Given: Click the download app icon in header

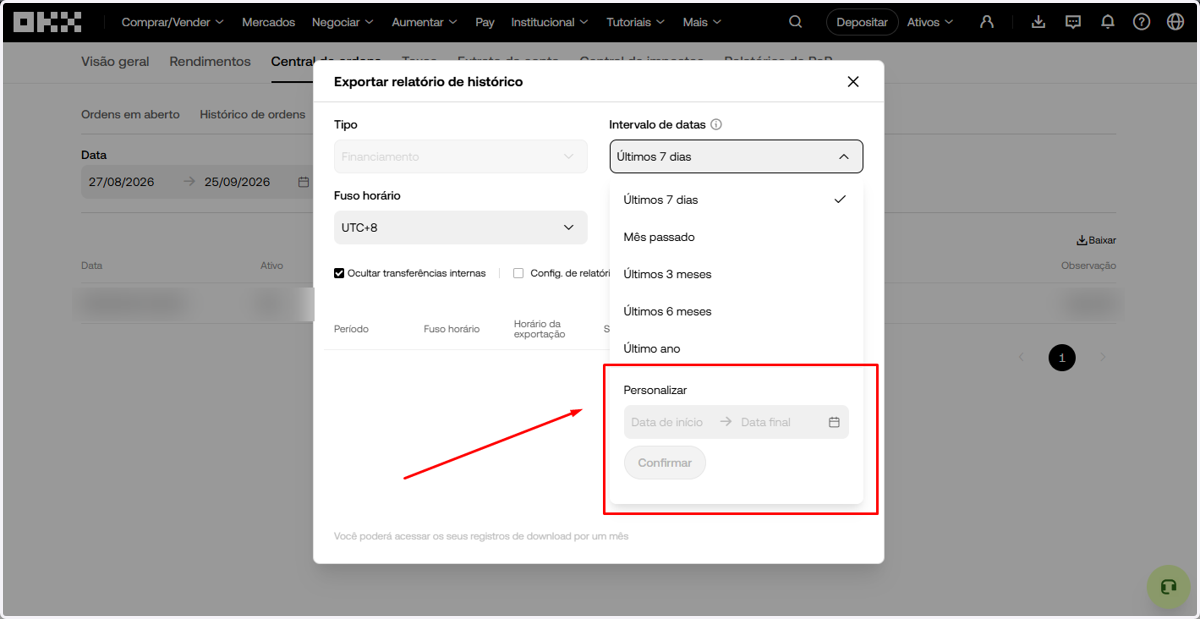Looking at the screenshot, I should point(1038,22).
